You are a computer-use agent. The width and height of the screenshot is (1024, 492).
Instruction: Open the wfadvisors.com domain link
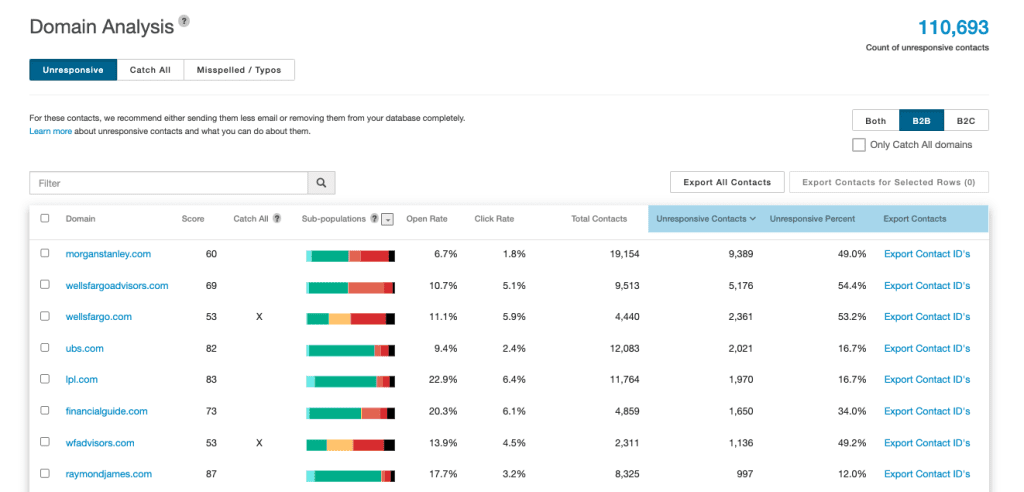click(x=100, y=443)
